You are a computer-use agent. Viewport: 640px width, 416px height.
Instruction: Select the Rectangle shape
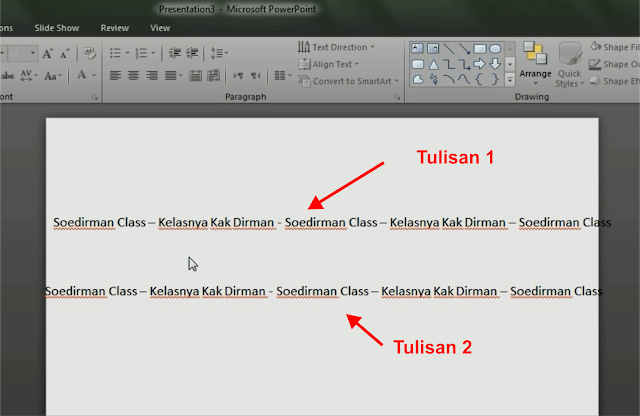[480, 49]
